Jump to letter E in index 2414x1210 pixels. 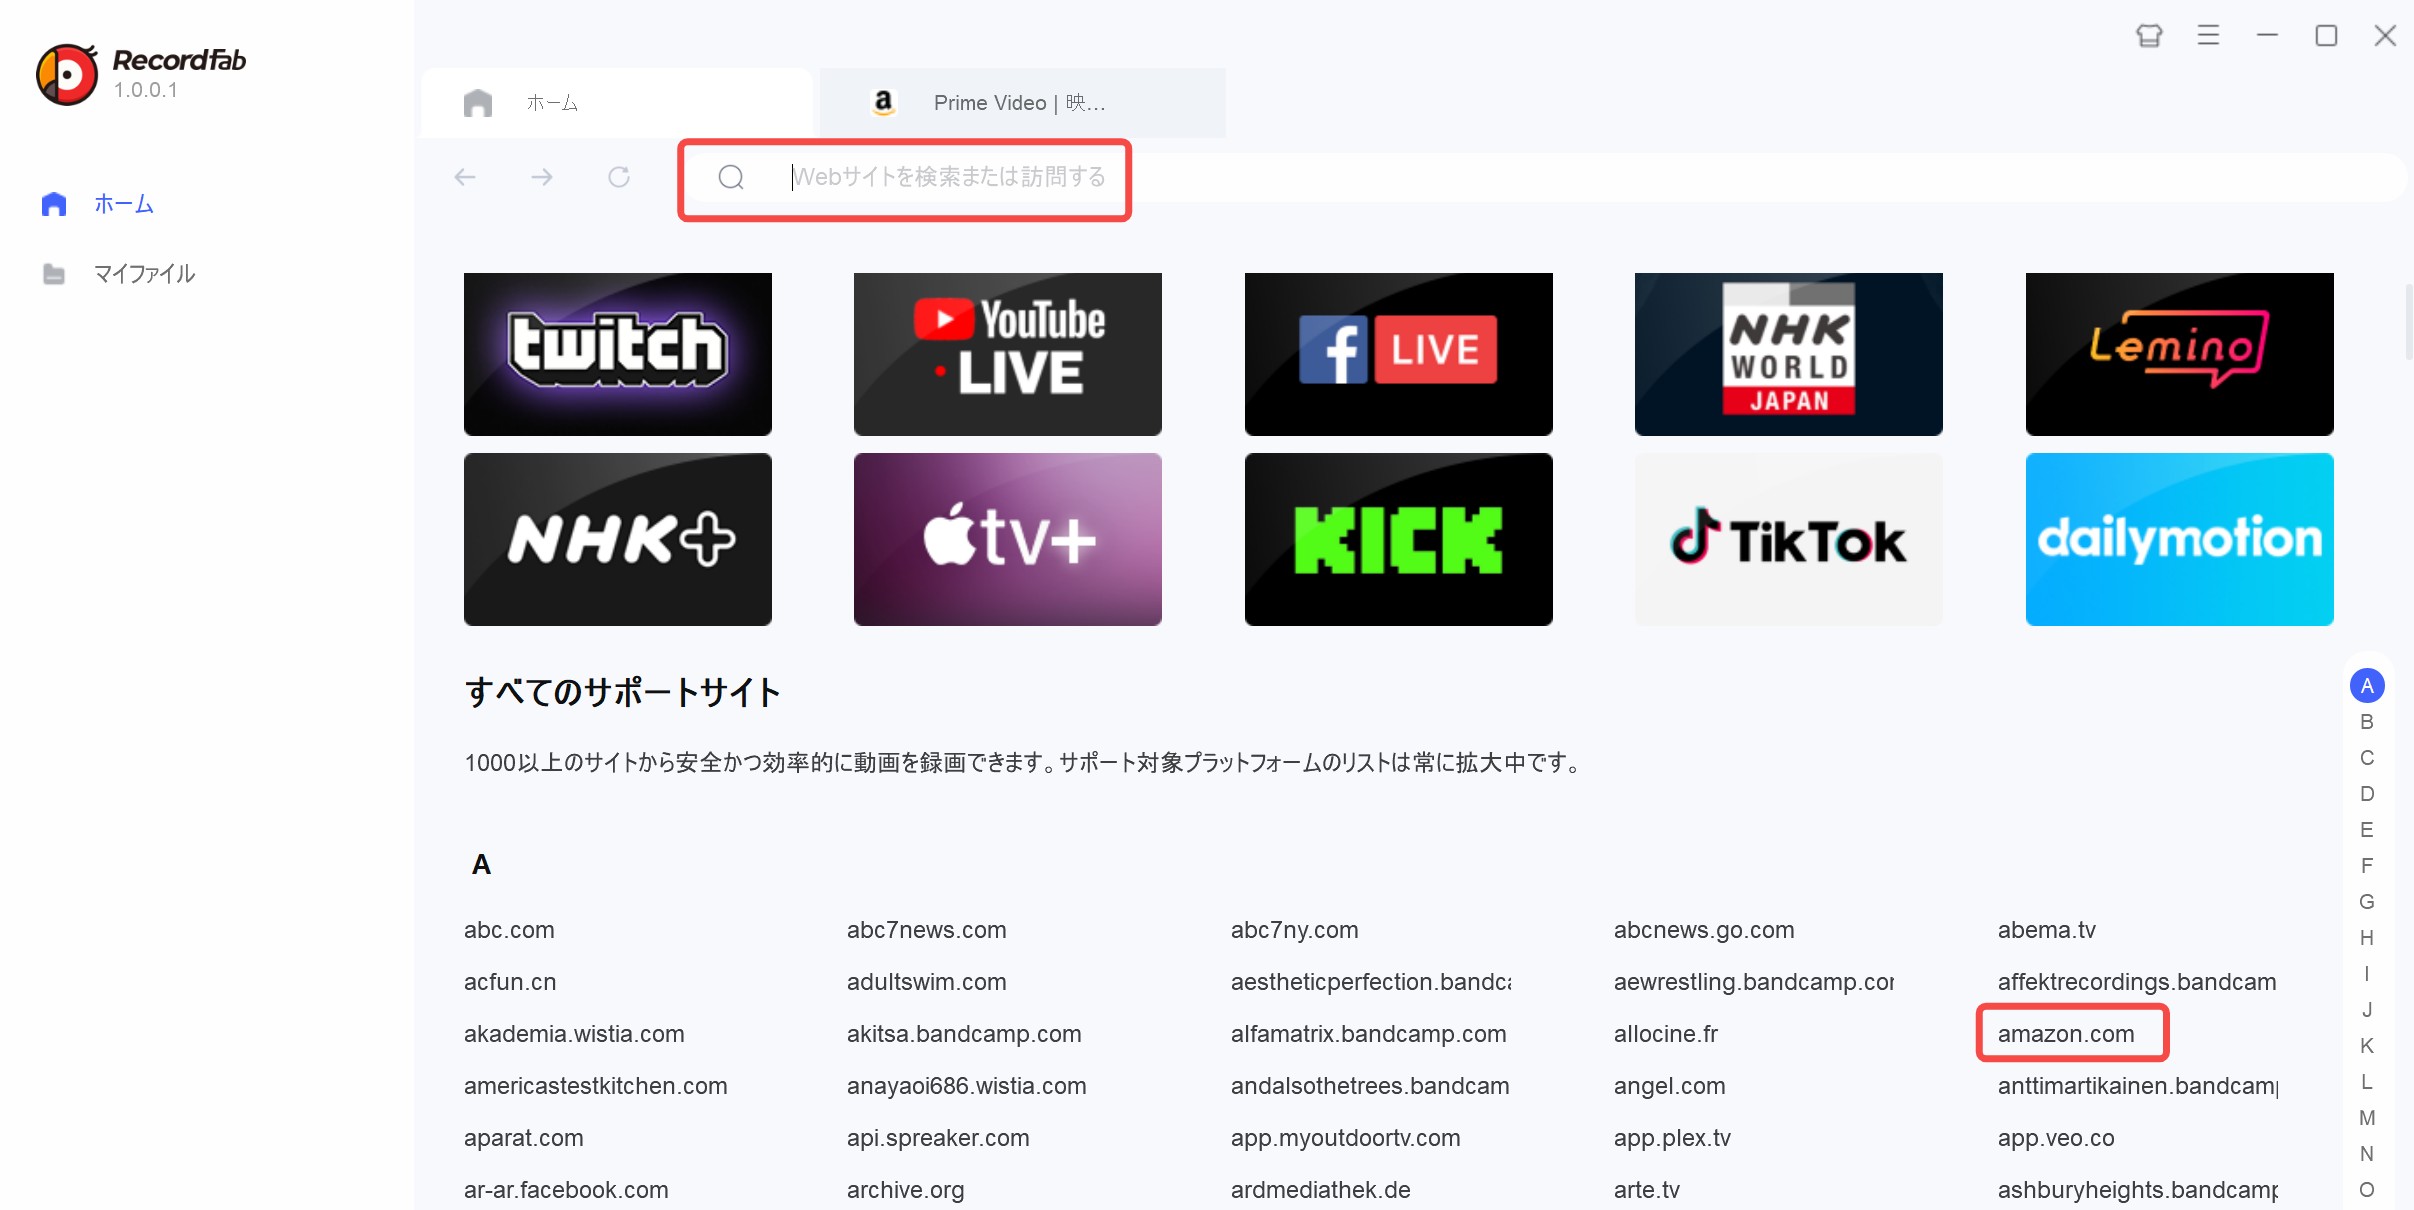[x=2367, y=830]
